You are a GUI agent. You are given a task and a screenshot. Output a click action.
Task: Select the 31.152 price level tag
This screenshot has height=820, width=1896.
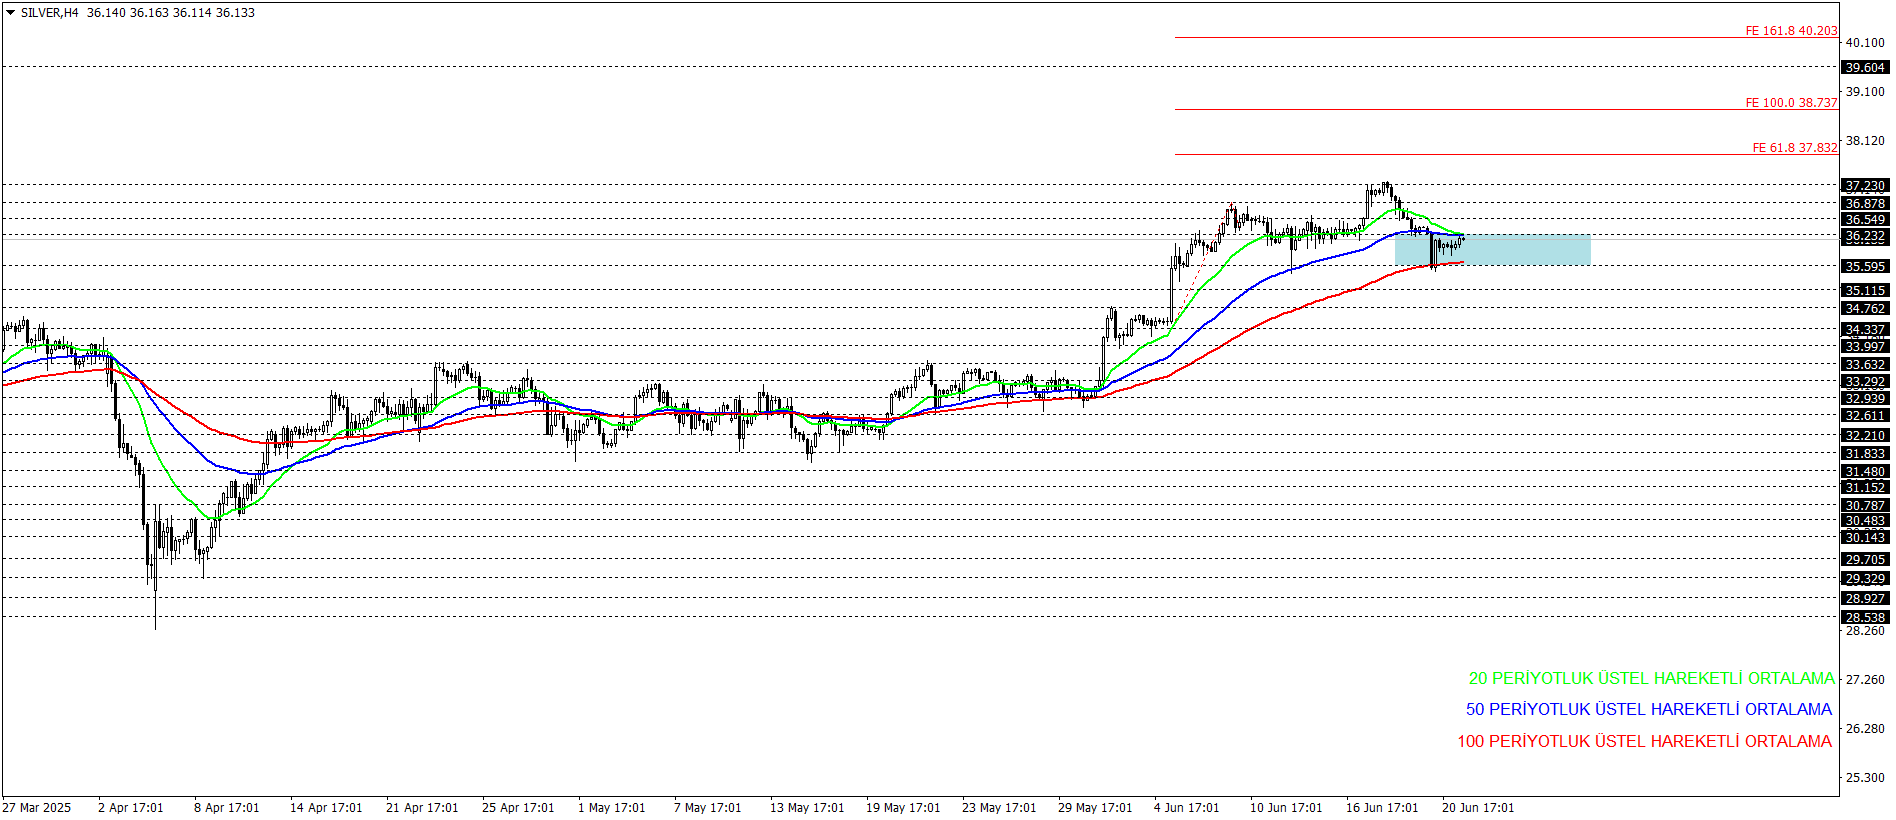1865,488
